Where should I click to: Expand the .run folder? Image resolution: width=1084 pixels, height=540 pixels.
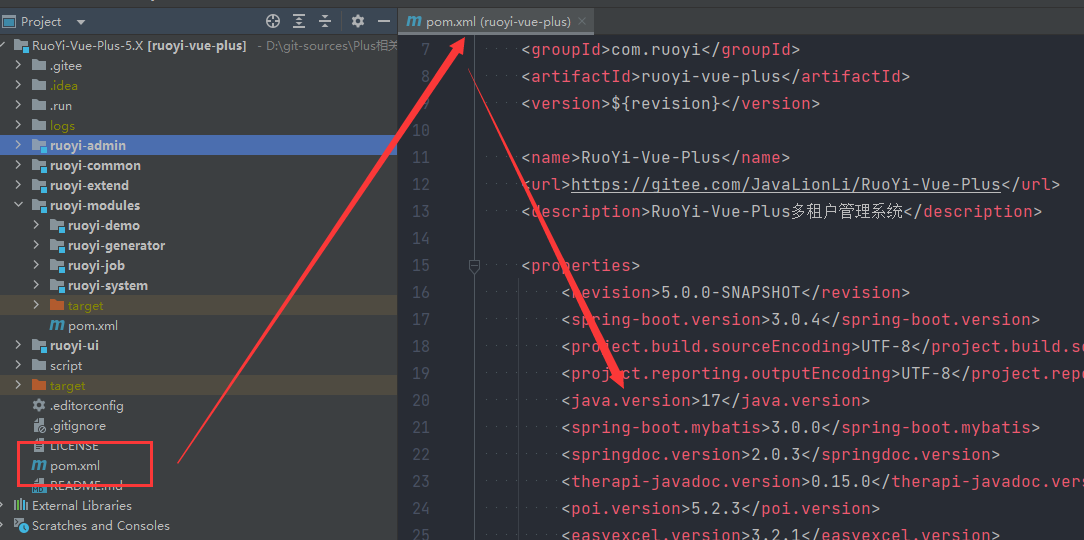(x=19, y=106)
